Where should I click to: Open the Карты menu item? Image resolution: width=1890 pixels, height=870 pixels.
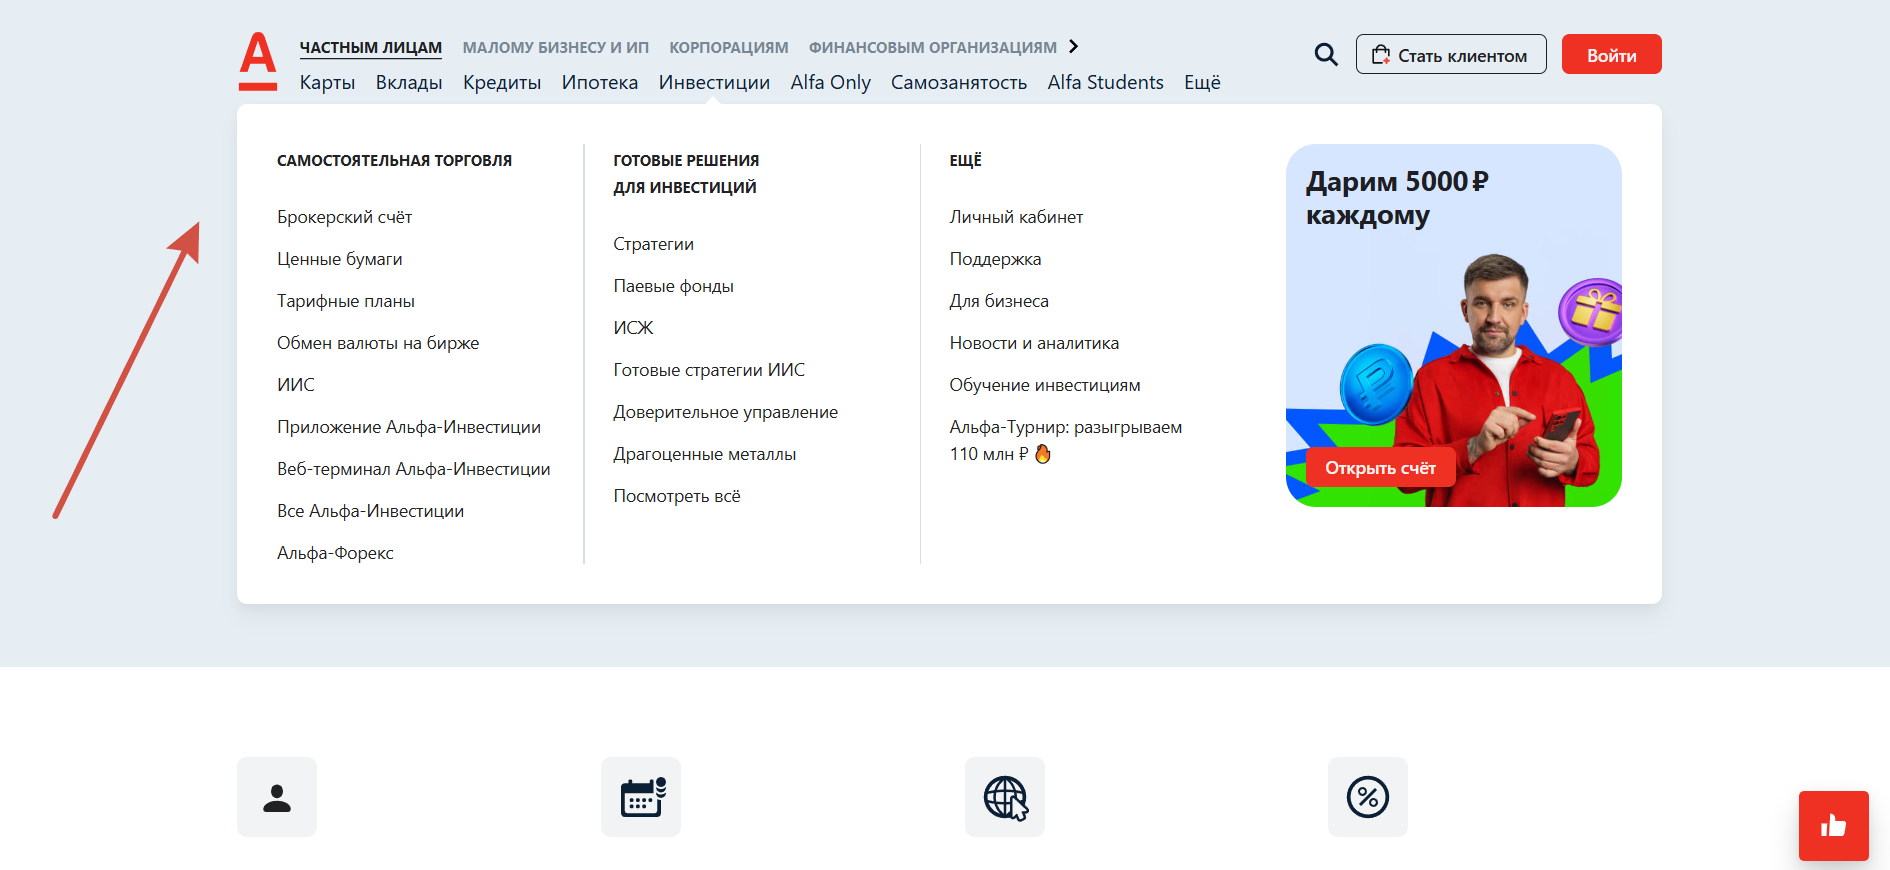coord(328,82)
